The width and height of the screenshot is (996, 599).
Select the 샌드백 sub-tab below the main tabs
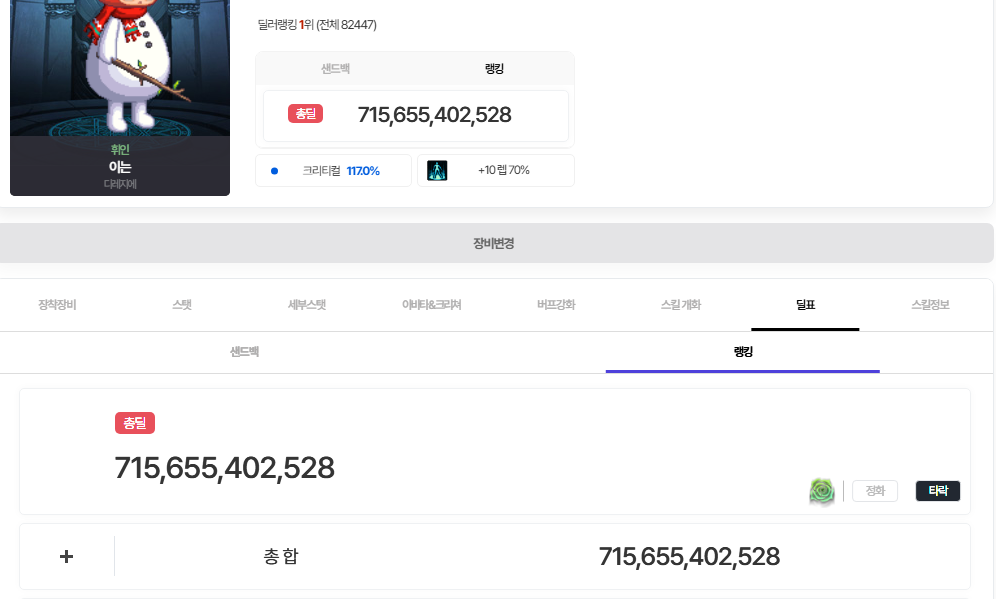[x=245, y=352]
